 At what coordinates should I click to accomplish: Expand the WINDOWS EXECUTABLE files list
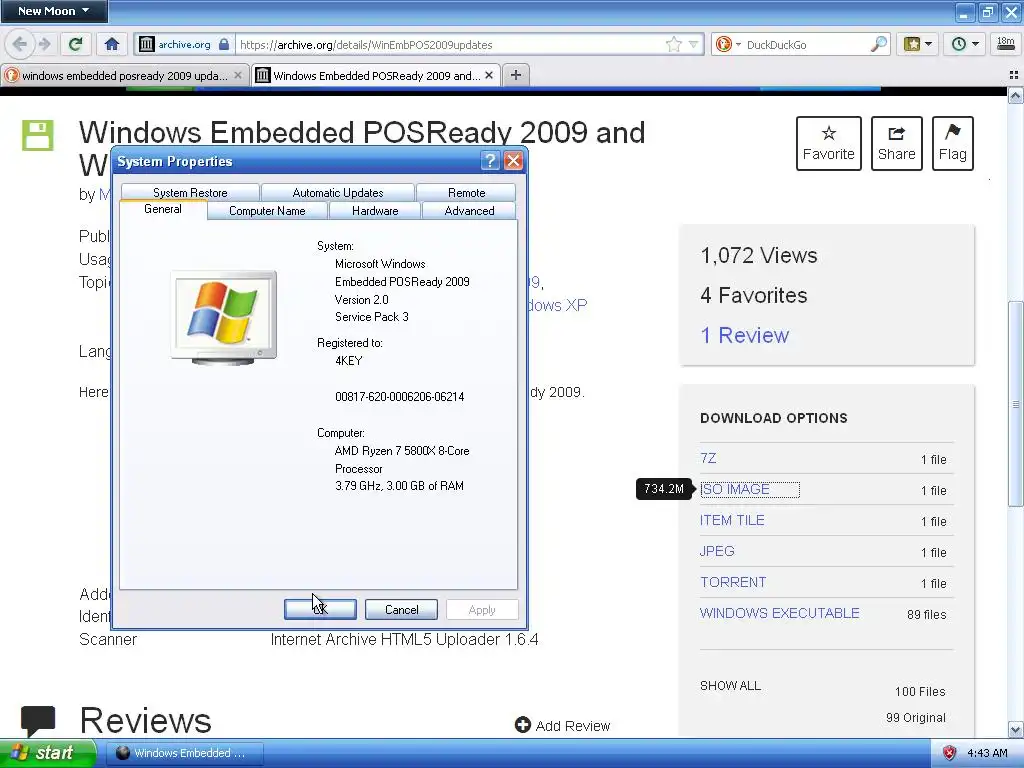[780, 613]
